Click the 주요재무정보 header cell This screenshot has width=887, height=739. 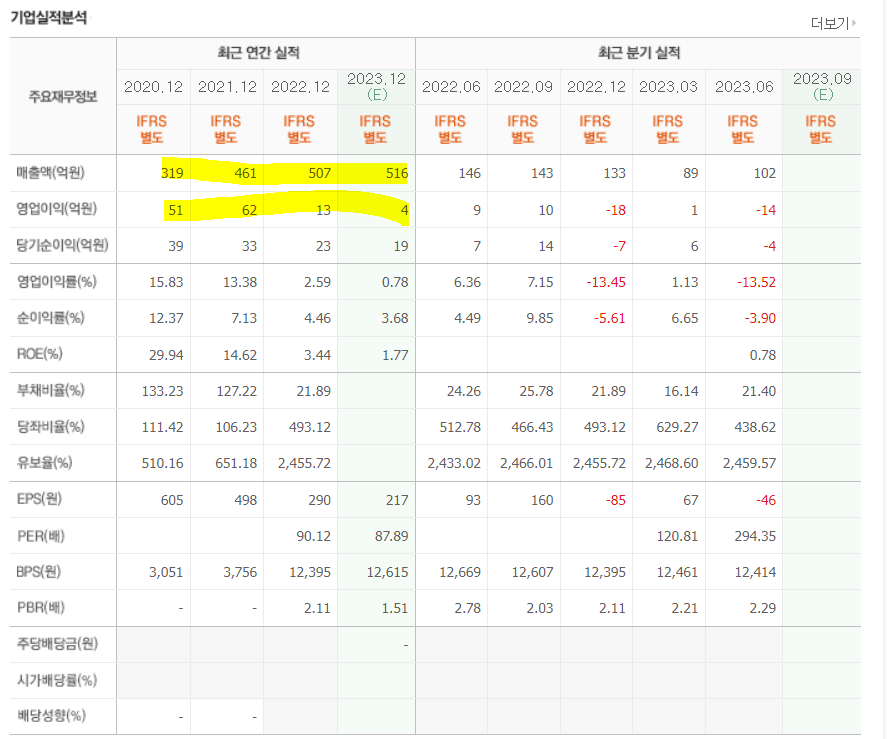[63, 96]
